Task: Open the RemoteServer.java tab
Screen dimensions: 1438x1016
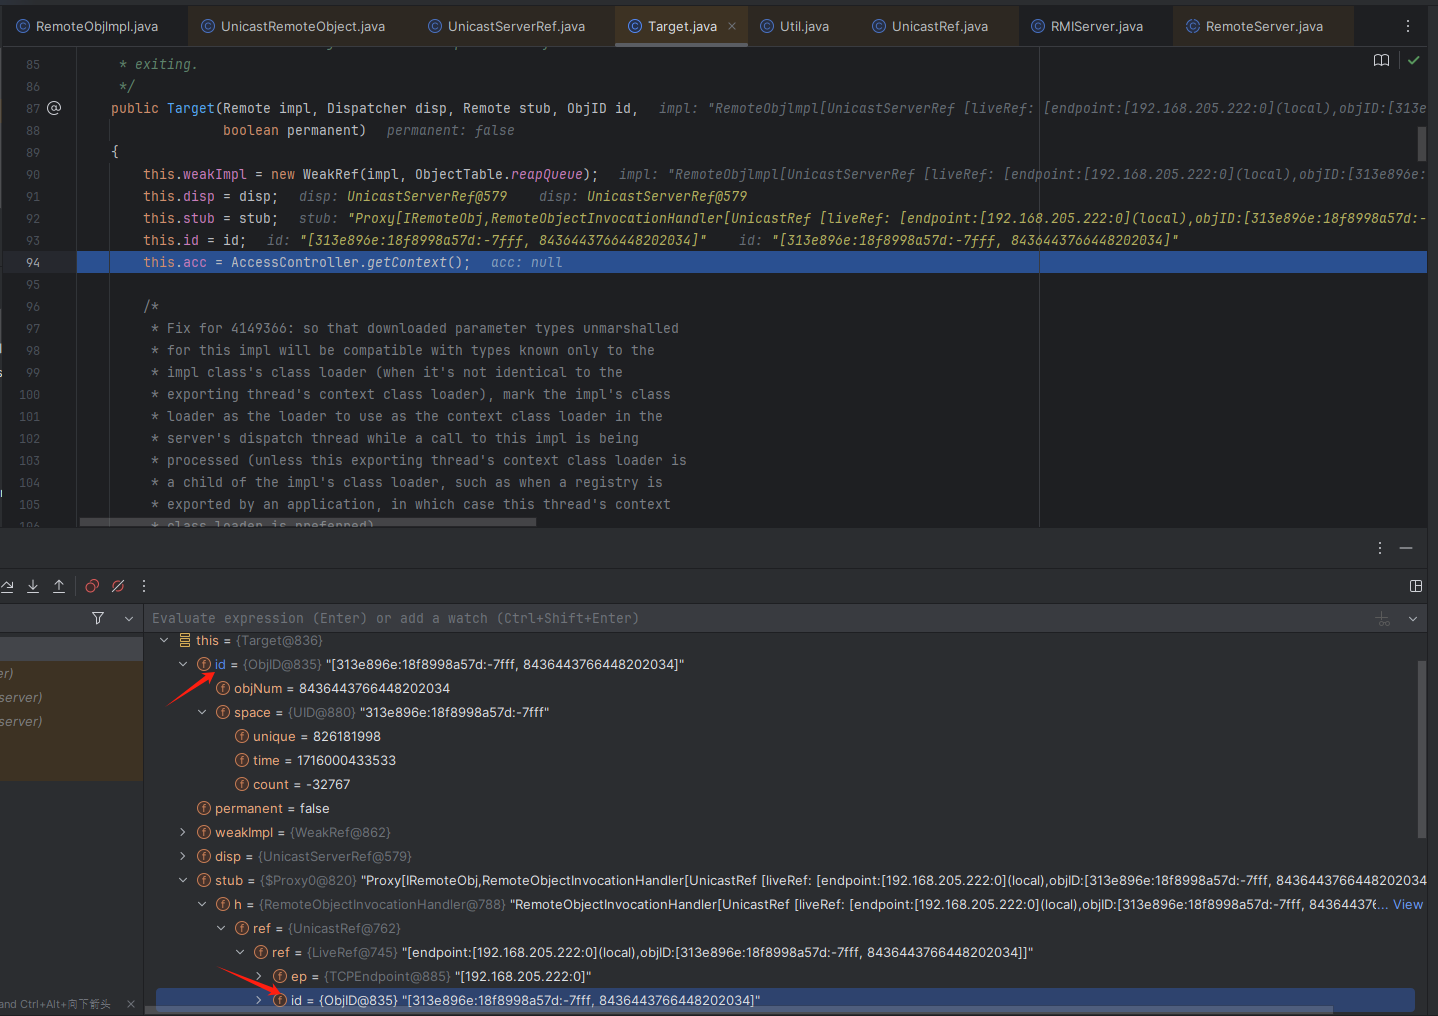Action: 1254,26
